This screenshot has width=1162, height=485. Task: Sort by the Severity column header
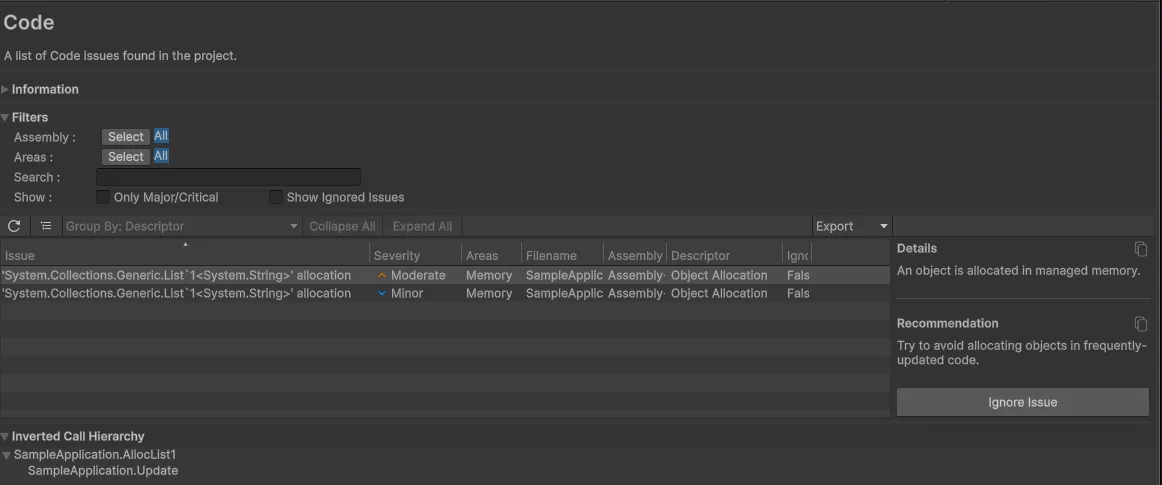[397, 256]
